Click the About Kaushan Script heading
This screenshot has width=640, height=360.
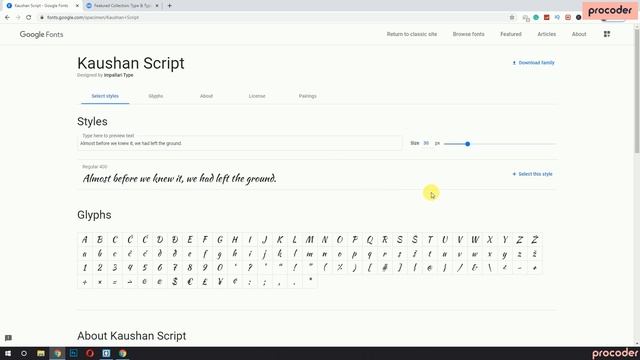(131, 336)
